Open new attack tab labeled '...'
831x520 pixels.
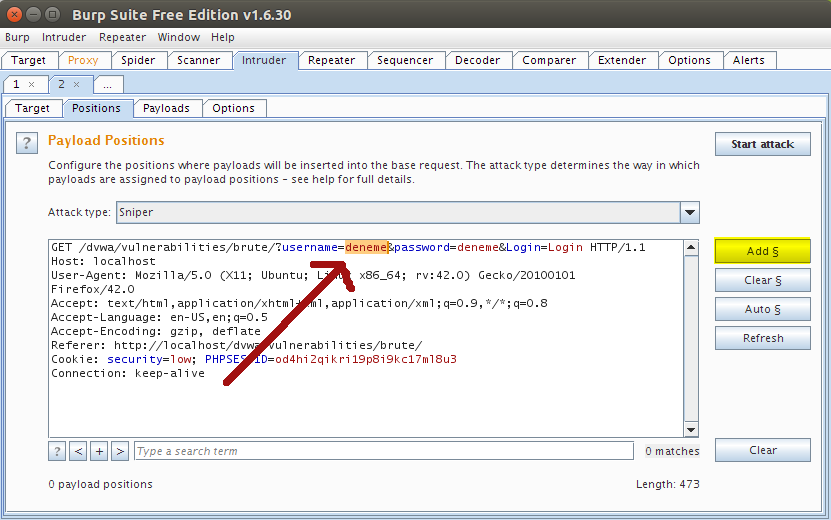108,85
